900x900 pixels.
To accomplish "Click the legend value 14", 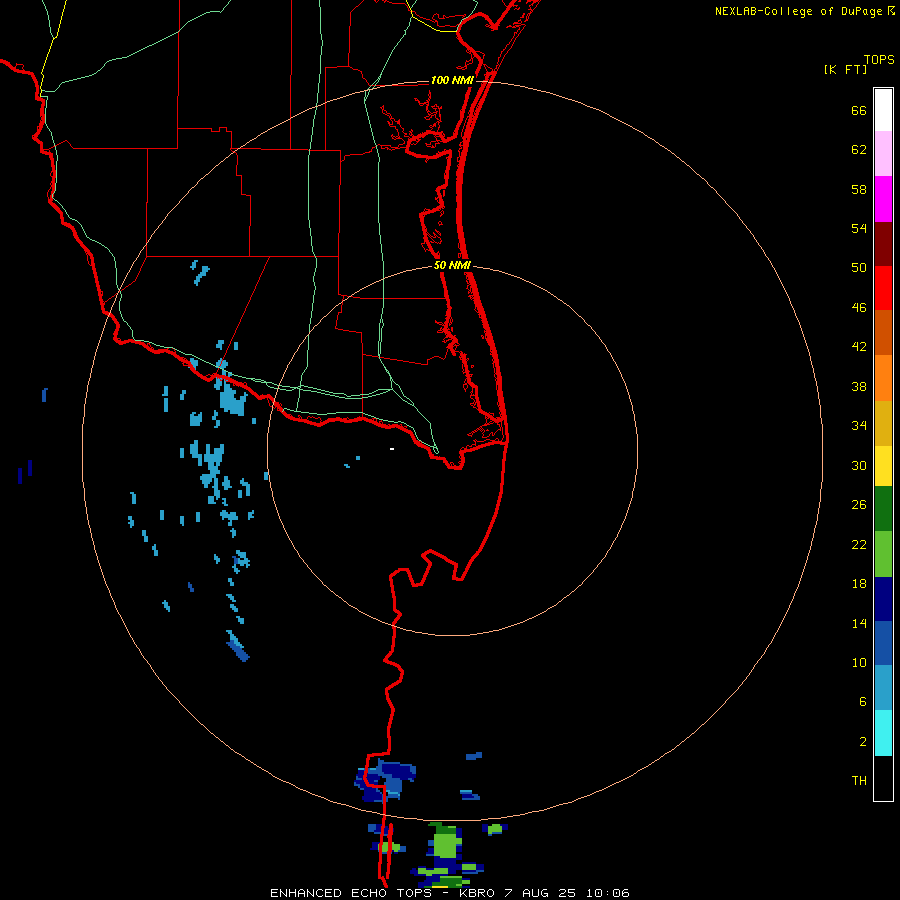I will point(859,623).
